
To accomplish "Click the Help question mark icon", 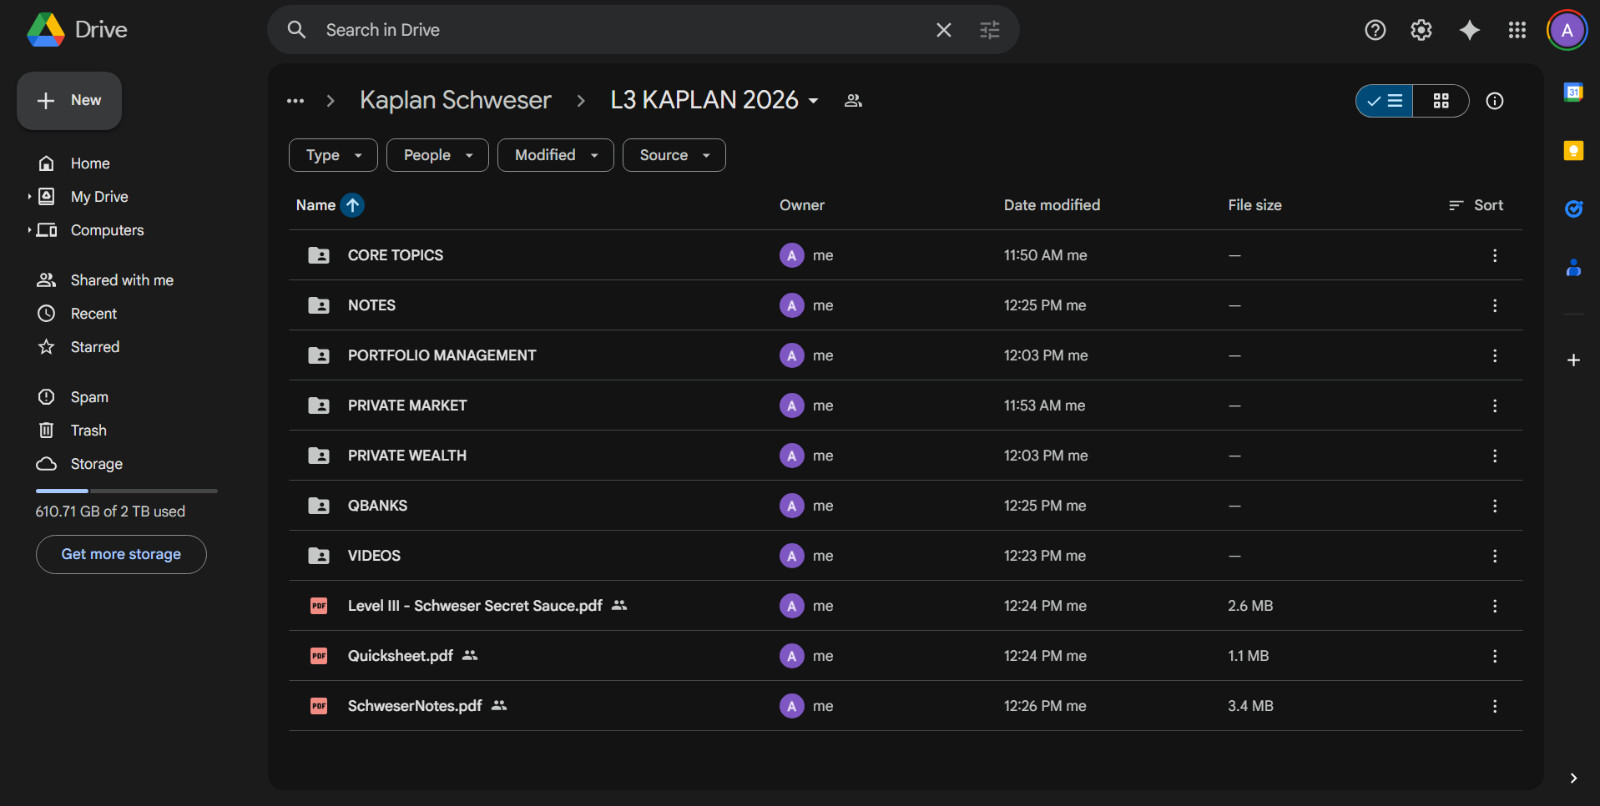I will (x=1375, y=30).
